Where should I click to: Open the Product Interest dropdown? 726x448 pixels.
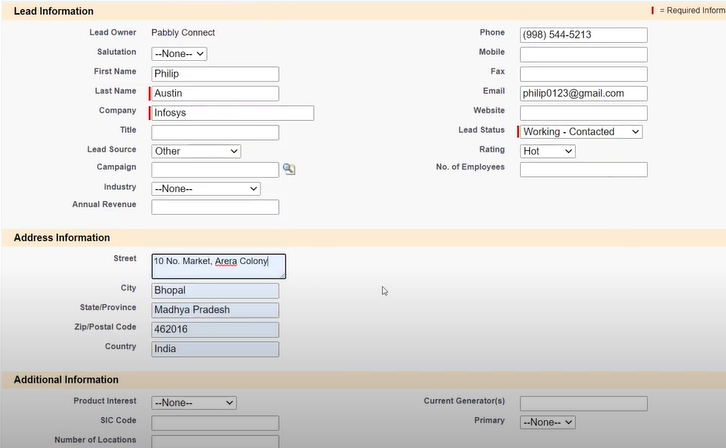coord(194,402)
